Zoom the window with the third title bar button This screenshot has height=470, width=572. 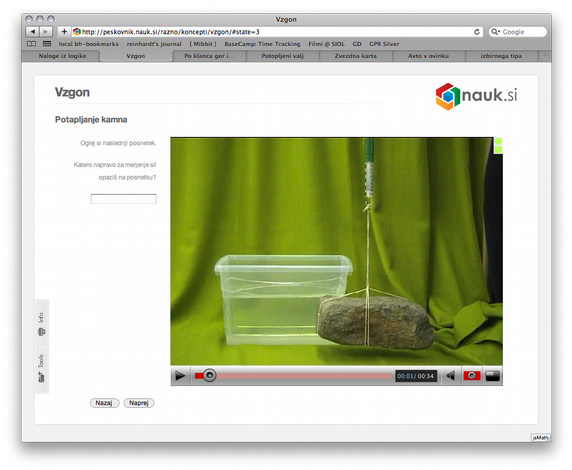pyautogui.click(x=51, y=19)
